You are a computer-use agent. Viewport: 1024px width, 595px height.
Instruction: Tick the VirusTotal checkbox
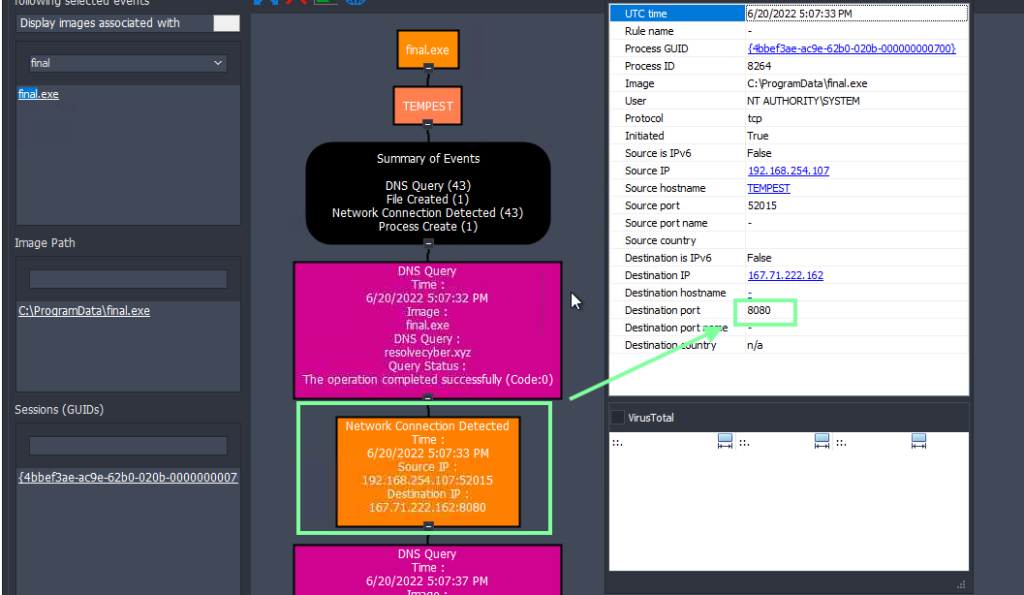(618, 417)
